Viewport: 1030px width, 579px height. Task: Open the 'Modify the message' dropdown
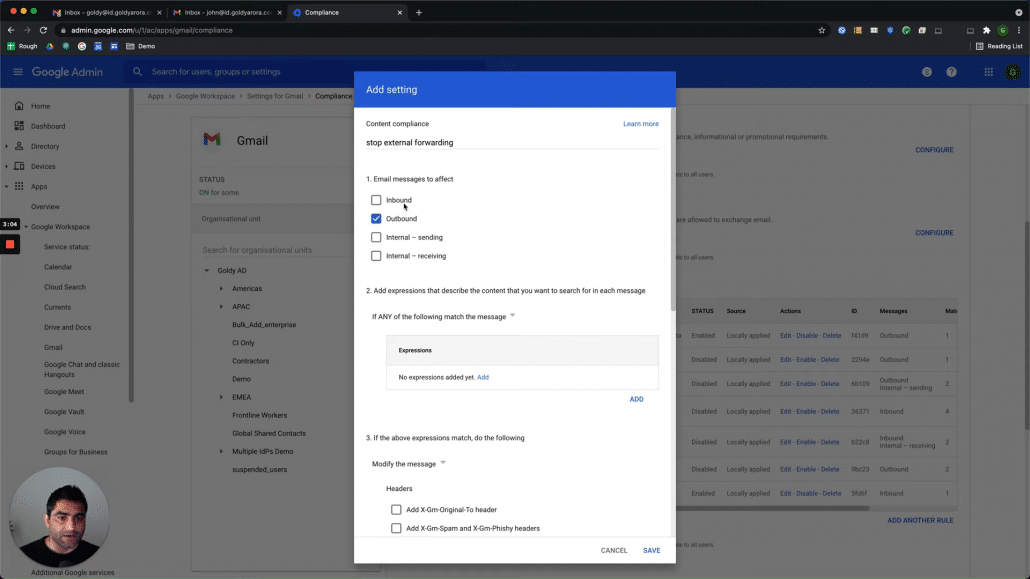pyautogui.click(x=409, y=463)
